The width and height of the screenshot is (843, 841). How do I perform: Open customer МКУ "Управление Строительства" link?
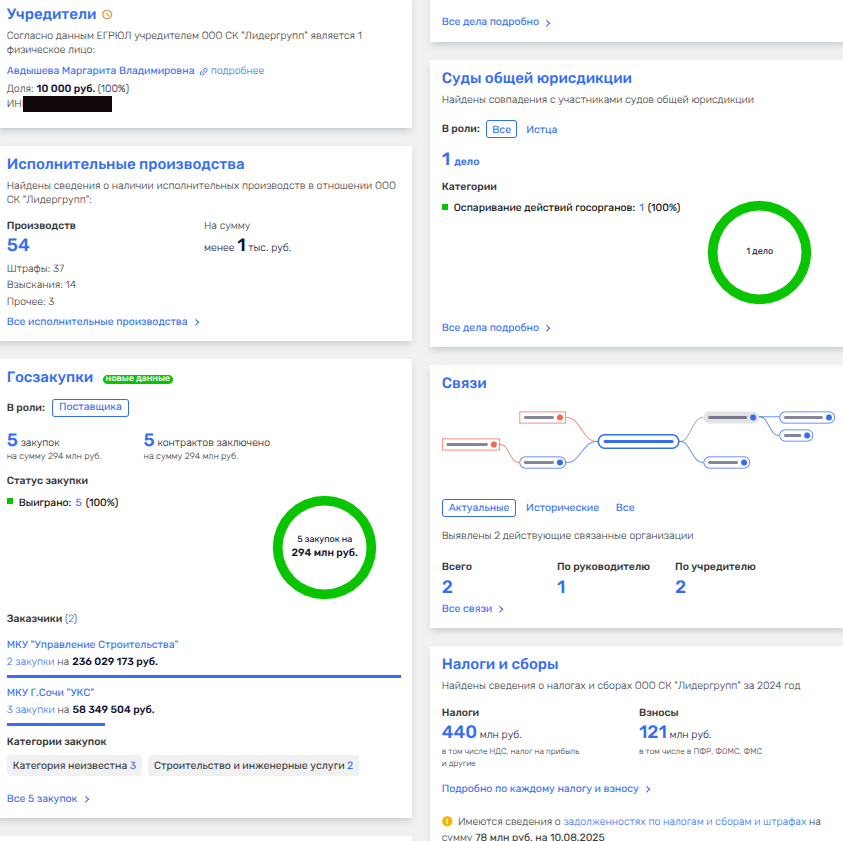tap(93, 644)
